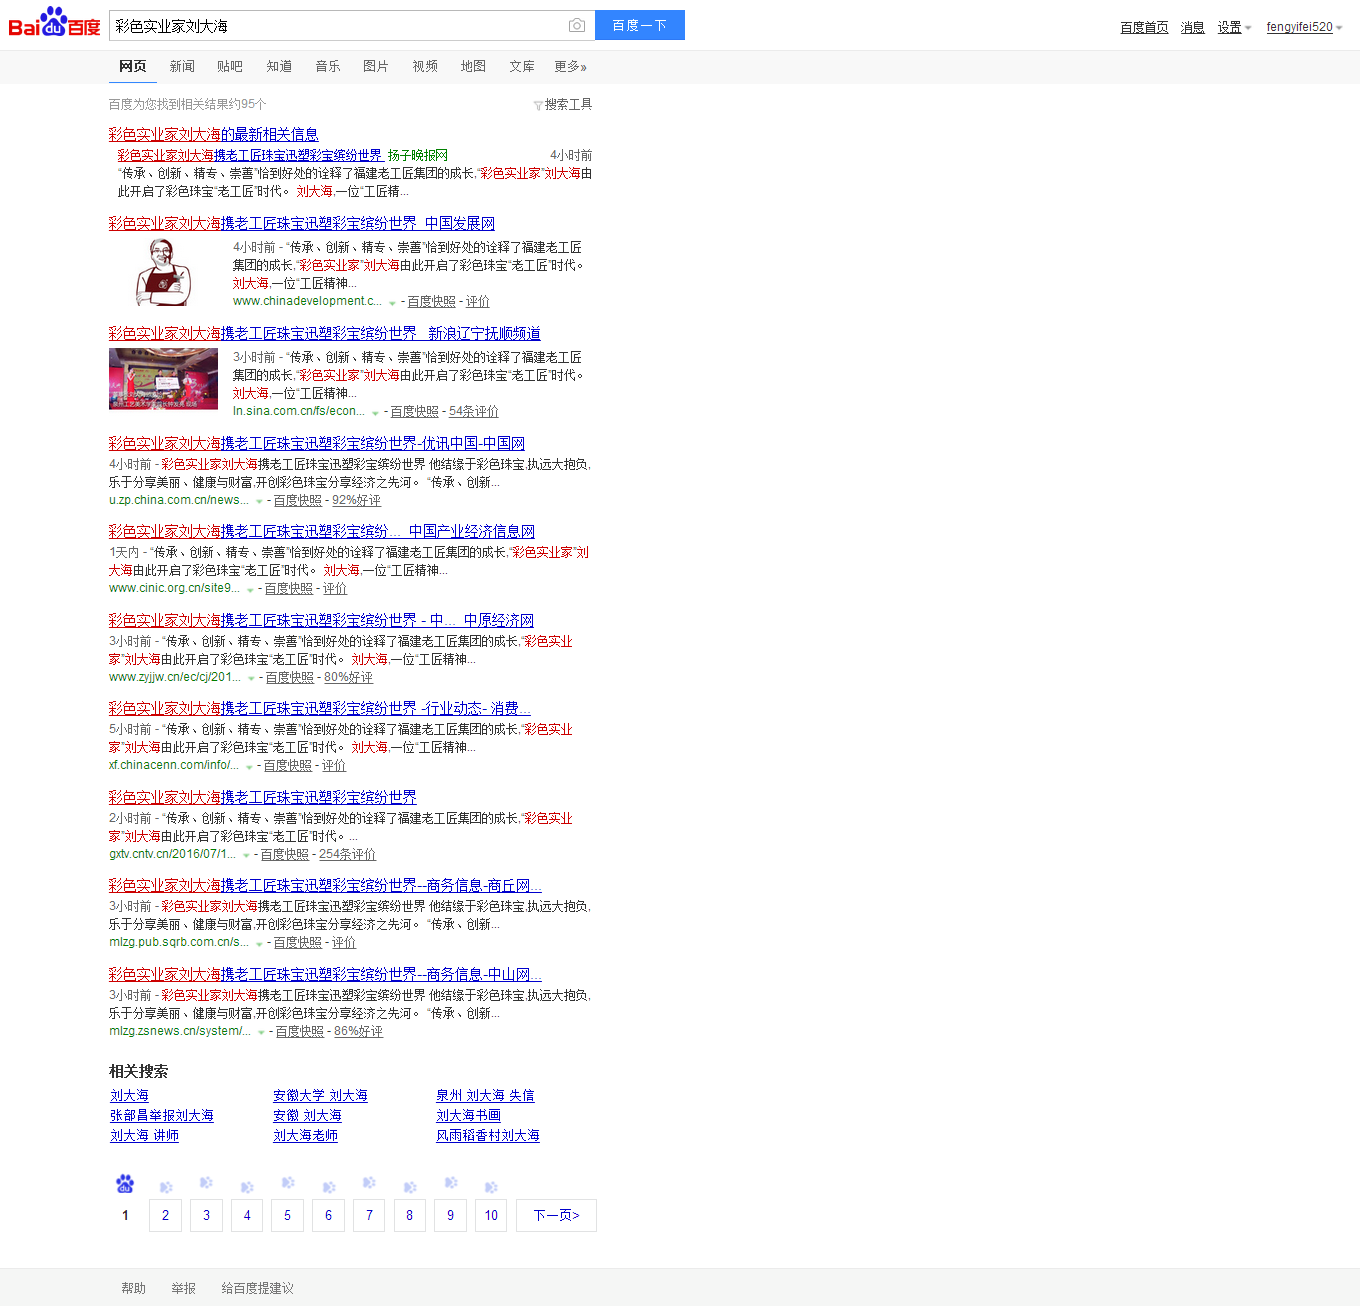Expand arrow next to gxtv.cntv.cn URL
The height and width of the screenshot is (1306, 1360).
pos(246,855)
